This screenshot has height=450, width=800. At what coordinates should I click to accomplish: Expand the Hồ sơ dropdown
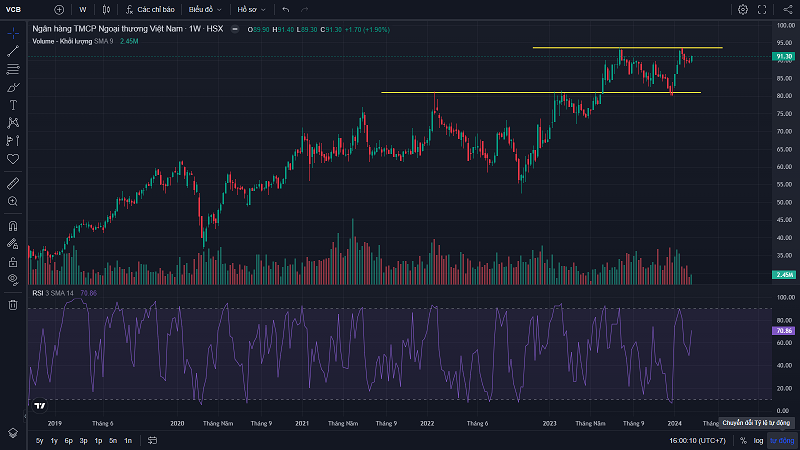point(250,9)
